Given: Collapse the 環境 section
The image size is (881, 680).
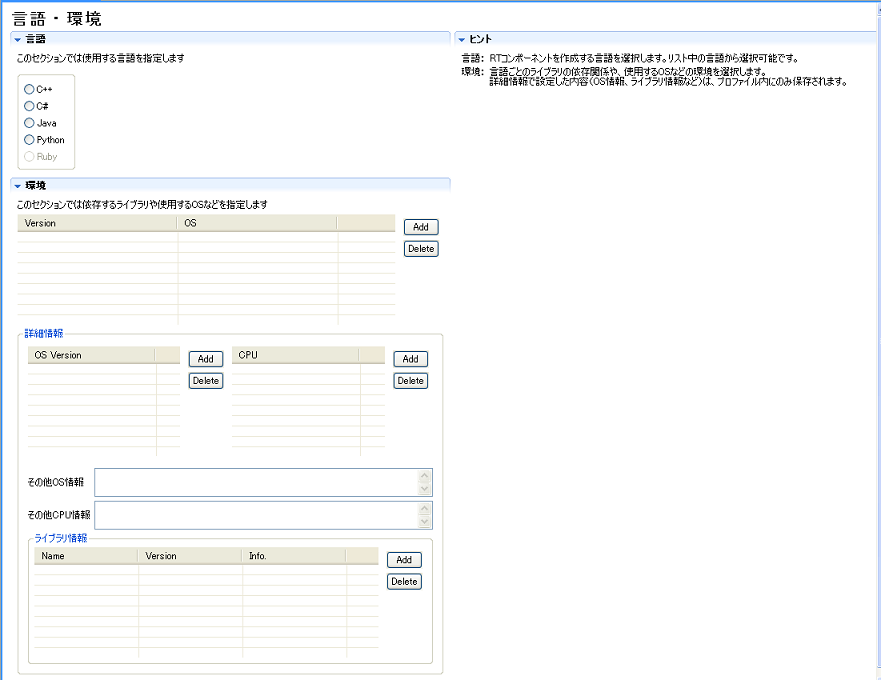Looking at the screenshot, I should [17, 185].
